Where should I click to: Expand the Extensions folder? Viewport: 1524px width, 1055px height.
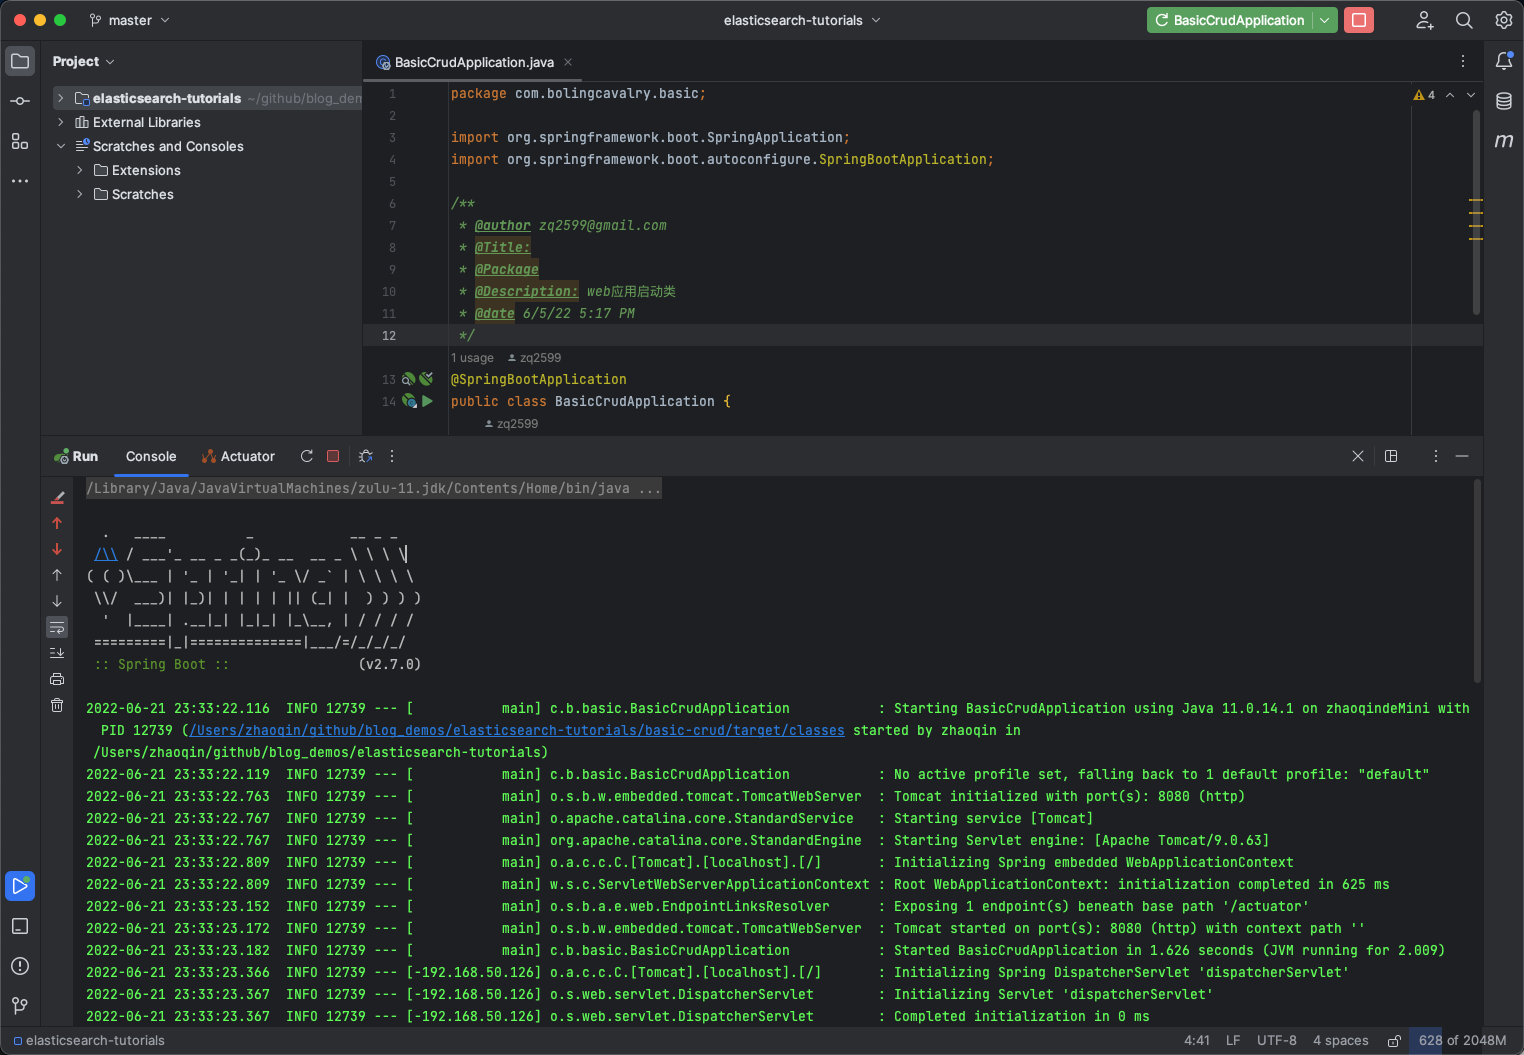[x=80, y=170]
